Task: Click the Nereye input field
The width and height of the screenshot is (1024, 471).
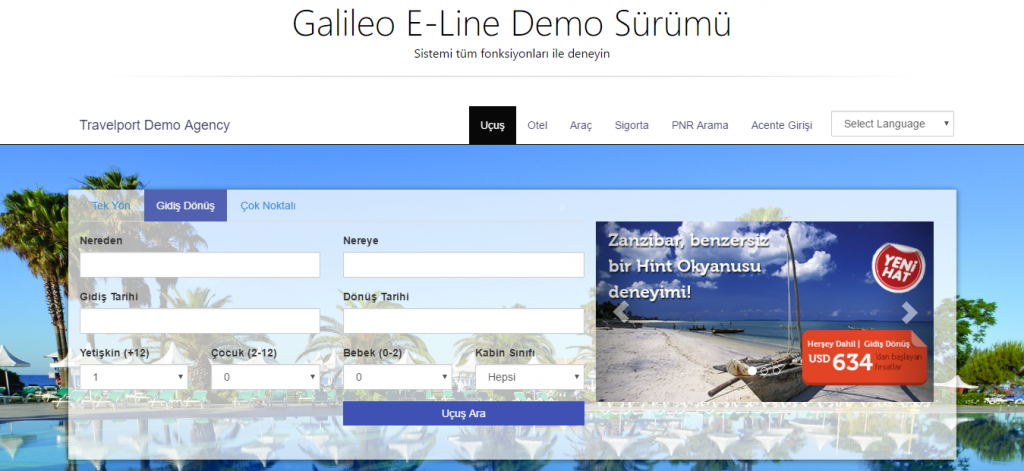Action: (x=464, y=265)
